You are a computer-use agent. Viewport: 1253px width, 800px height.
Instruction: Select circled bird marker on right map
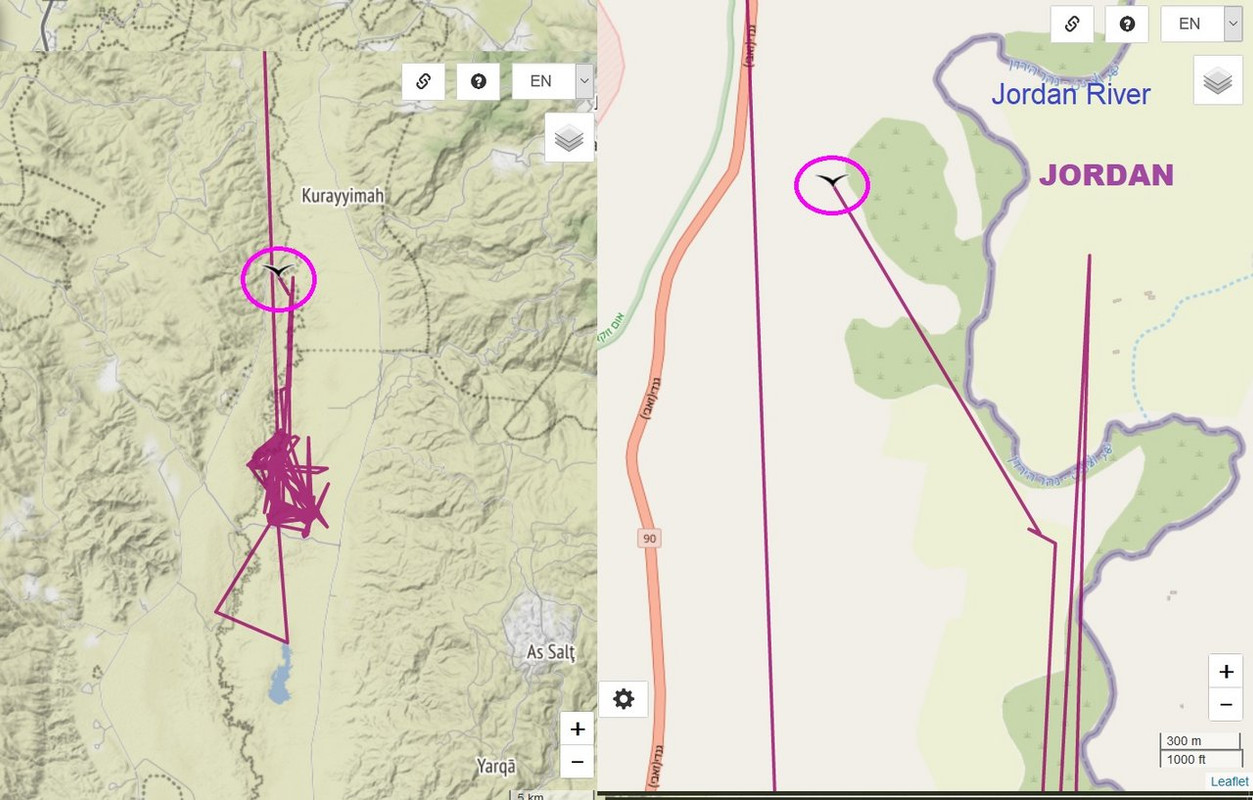click(831, 180)
